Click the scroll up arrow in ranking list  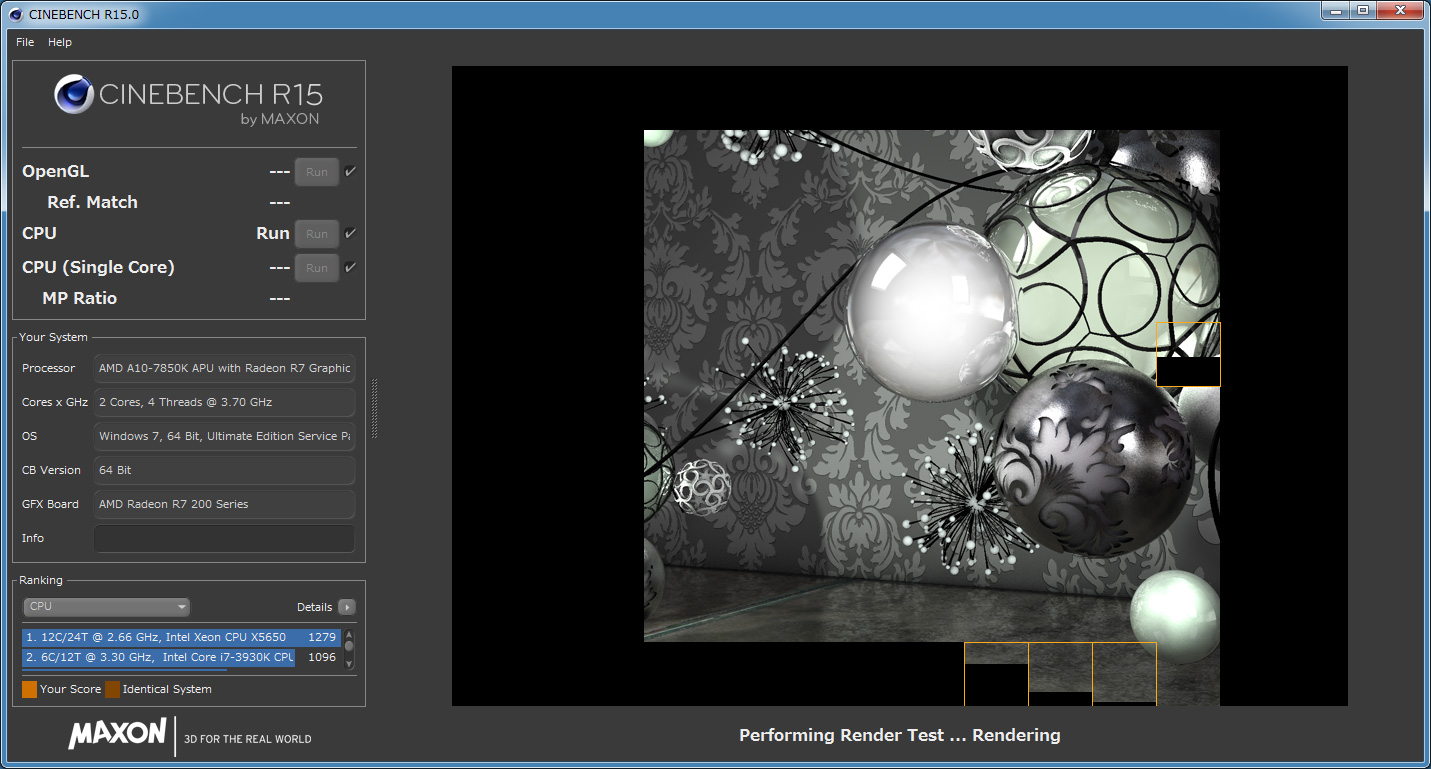pos(349,635)
